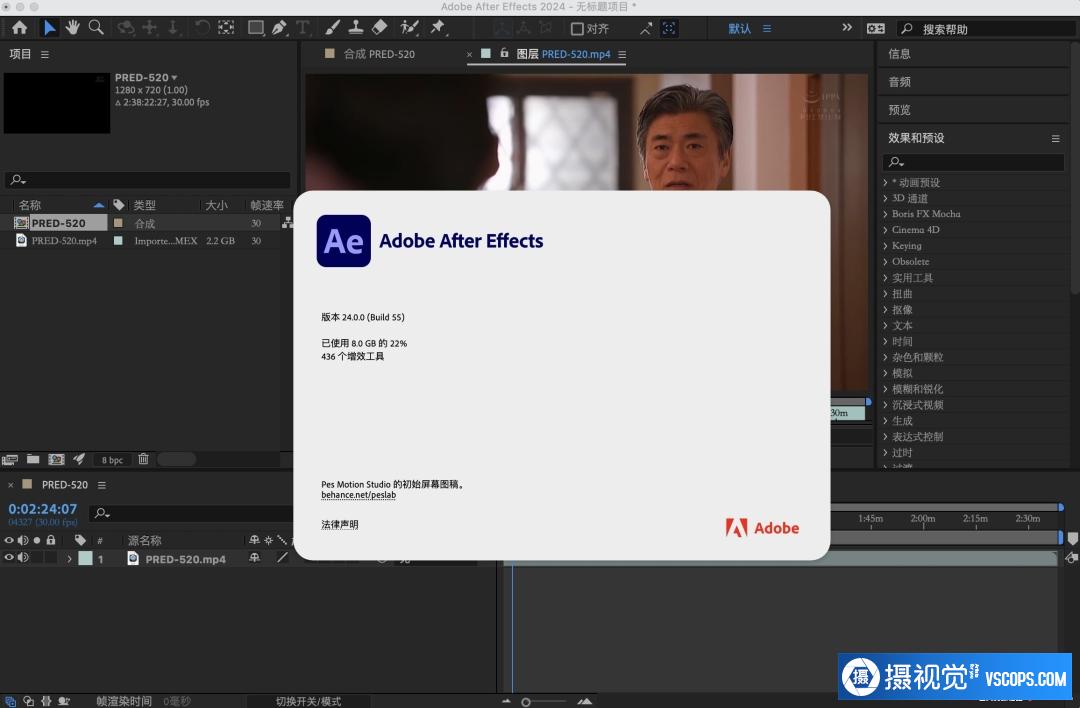The height and width of the screenshot is (708, 1080).
Task: Expand the 3D 通道 effects category
Action: (885, 198)
